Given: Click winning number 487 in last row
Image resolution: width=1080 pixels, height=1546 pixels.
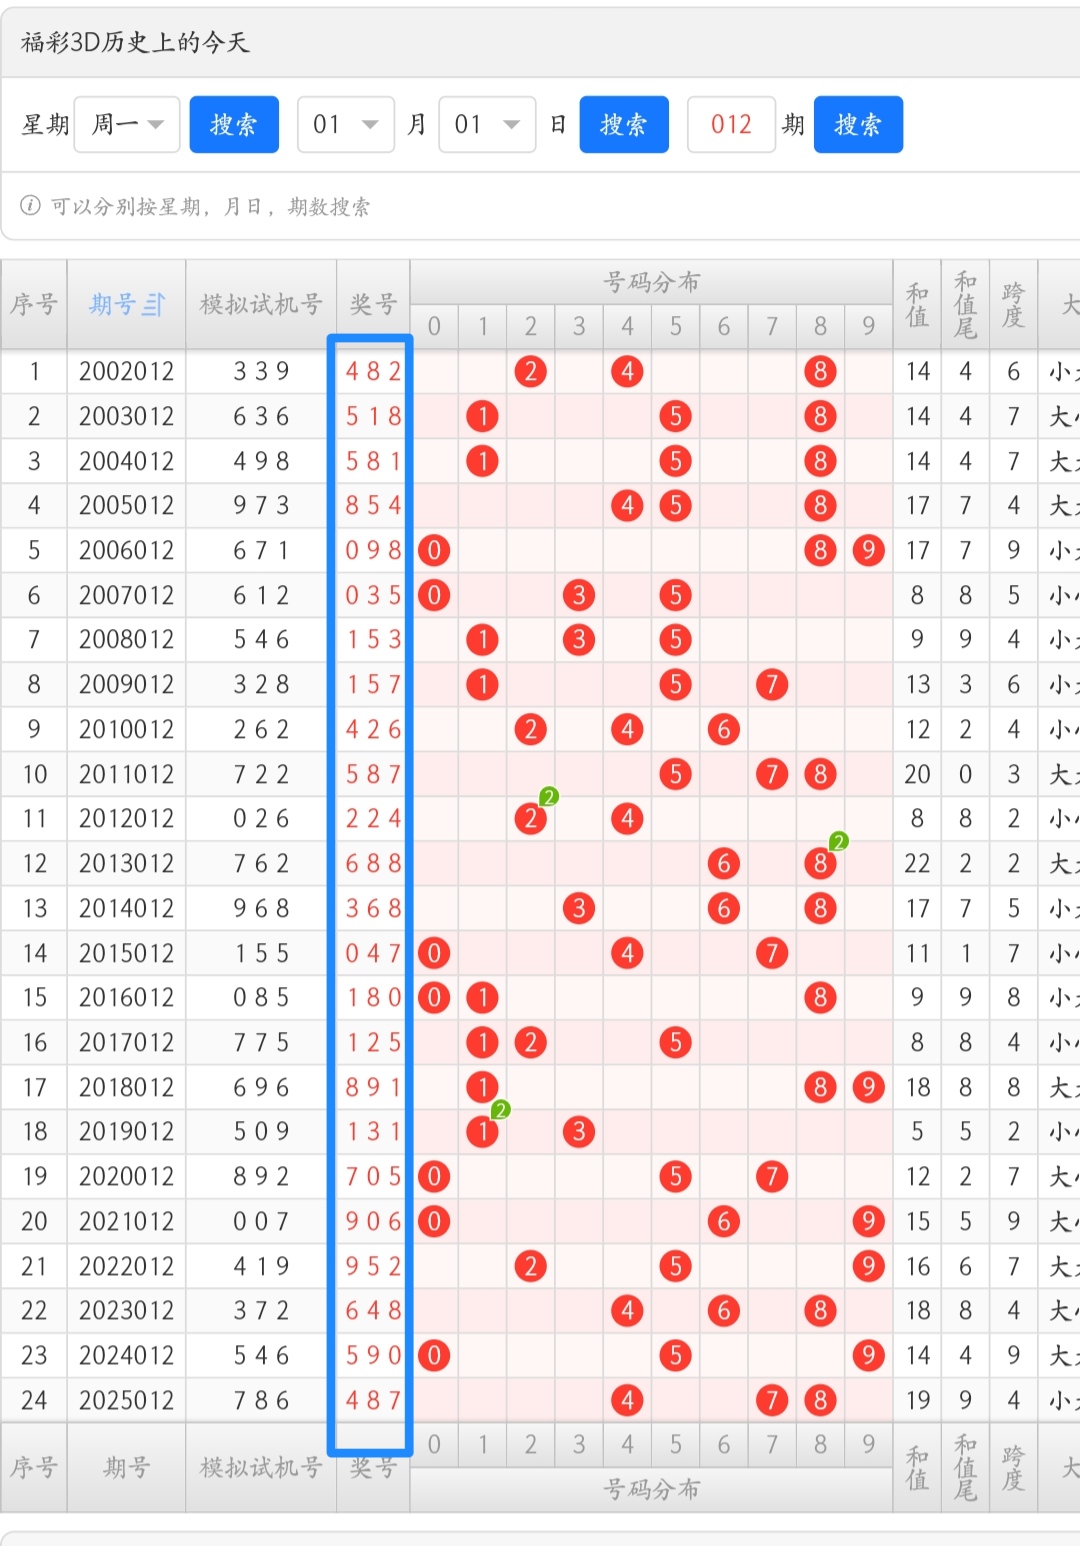Looking at the screenshot, I should (x=373, y=1400).
